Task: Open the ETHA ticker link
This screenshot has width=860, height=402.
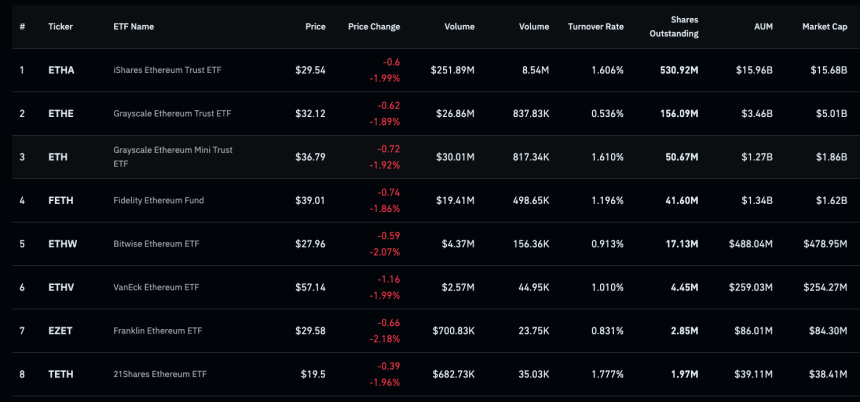Action: click(x=61, y=70)
